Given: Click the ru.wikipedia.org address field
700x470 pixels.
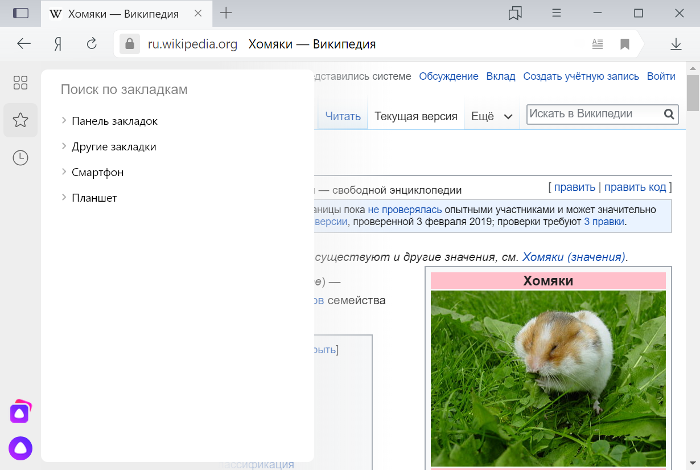Looking at the screenshot, I should pos(192,44).
